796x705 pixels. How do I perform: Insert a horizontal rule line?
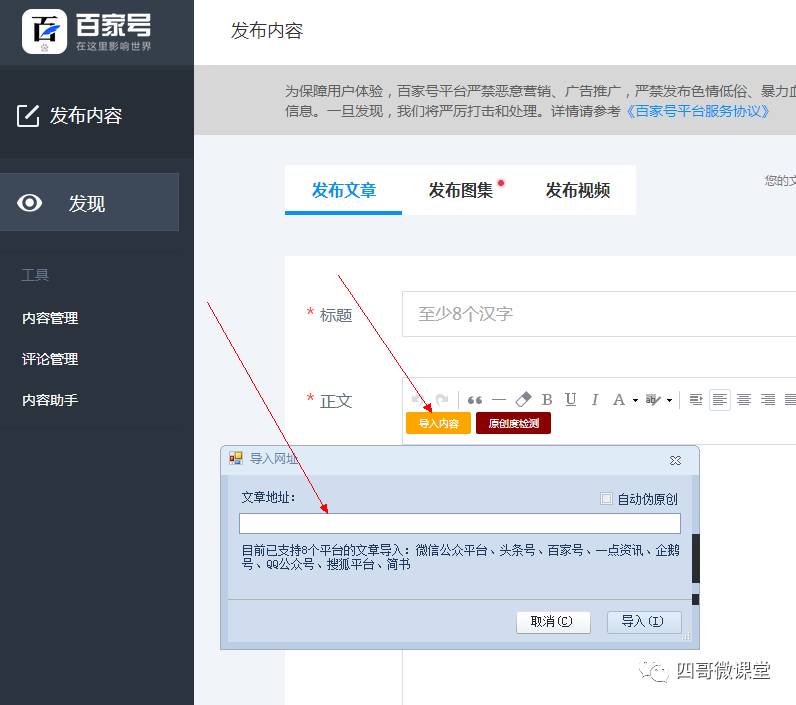coord(499,400)
